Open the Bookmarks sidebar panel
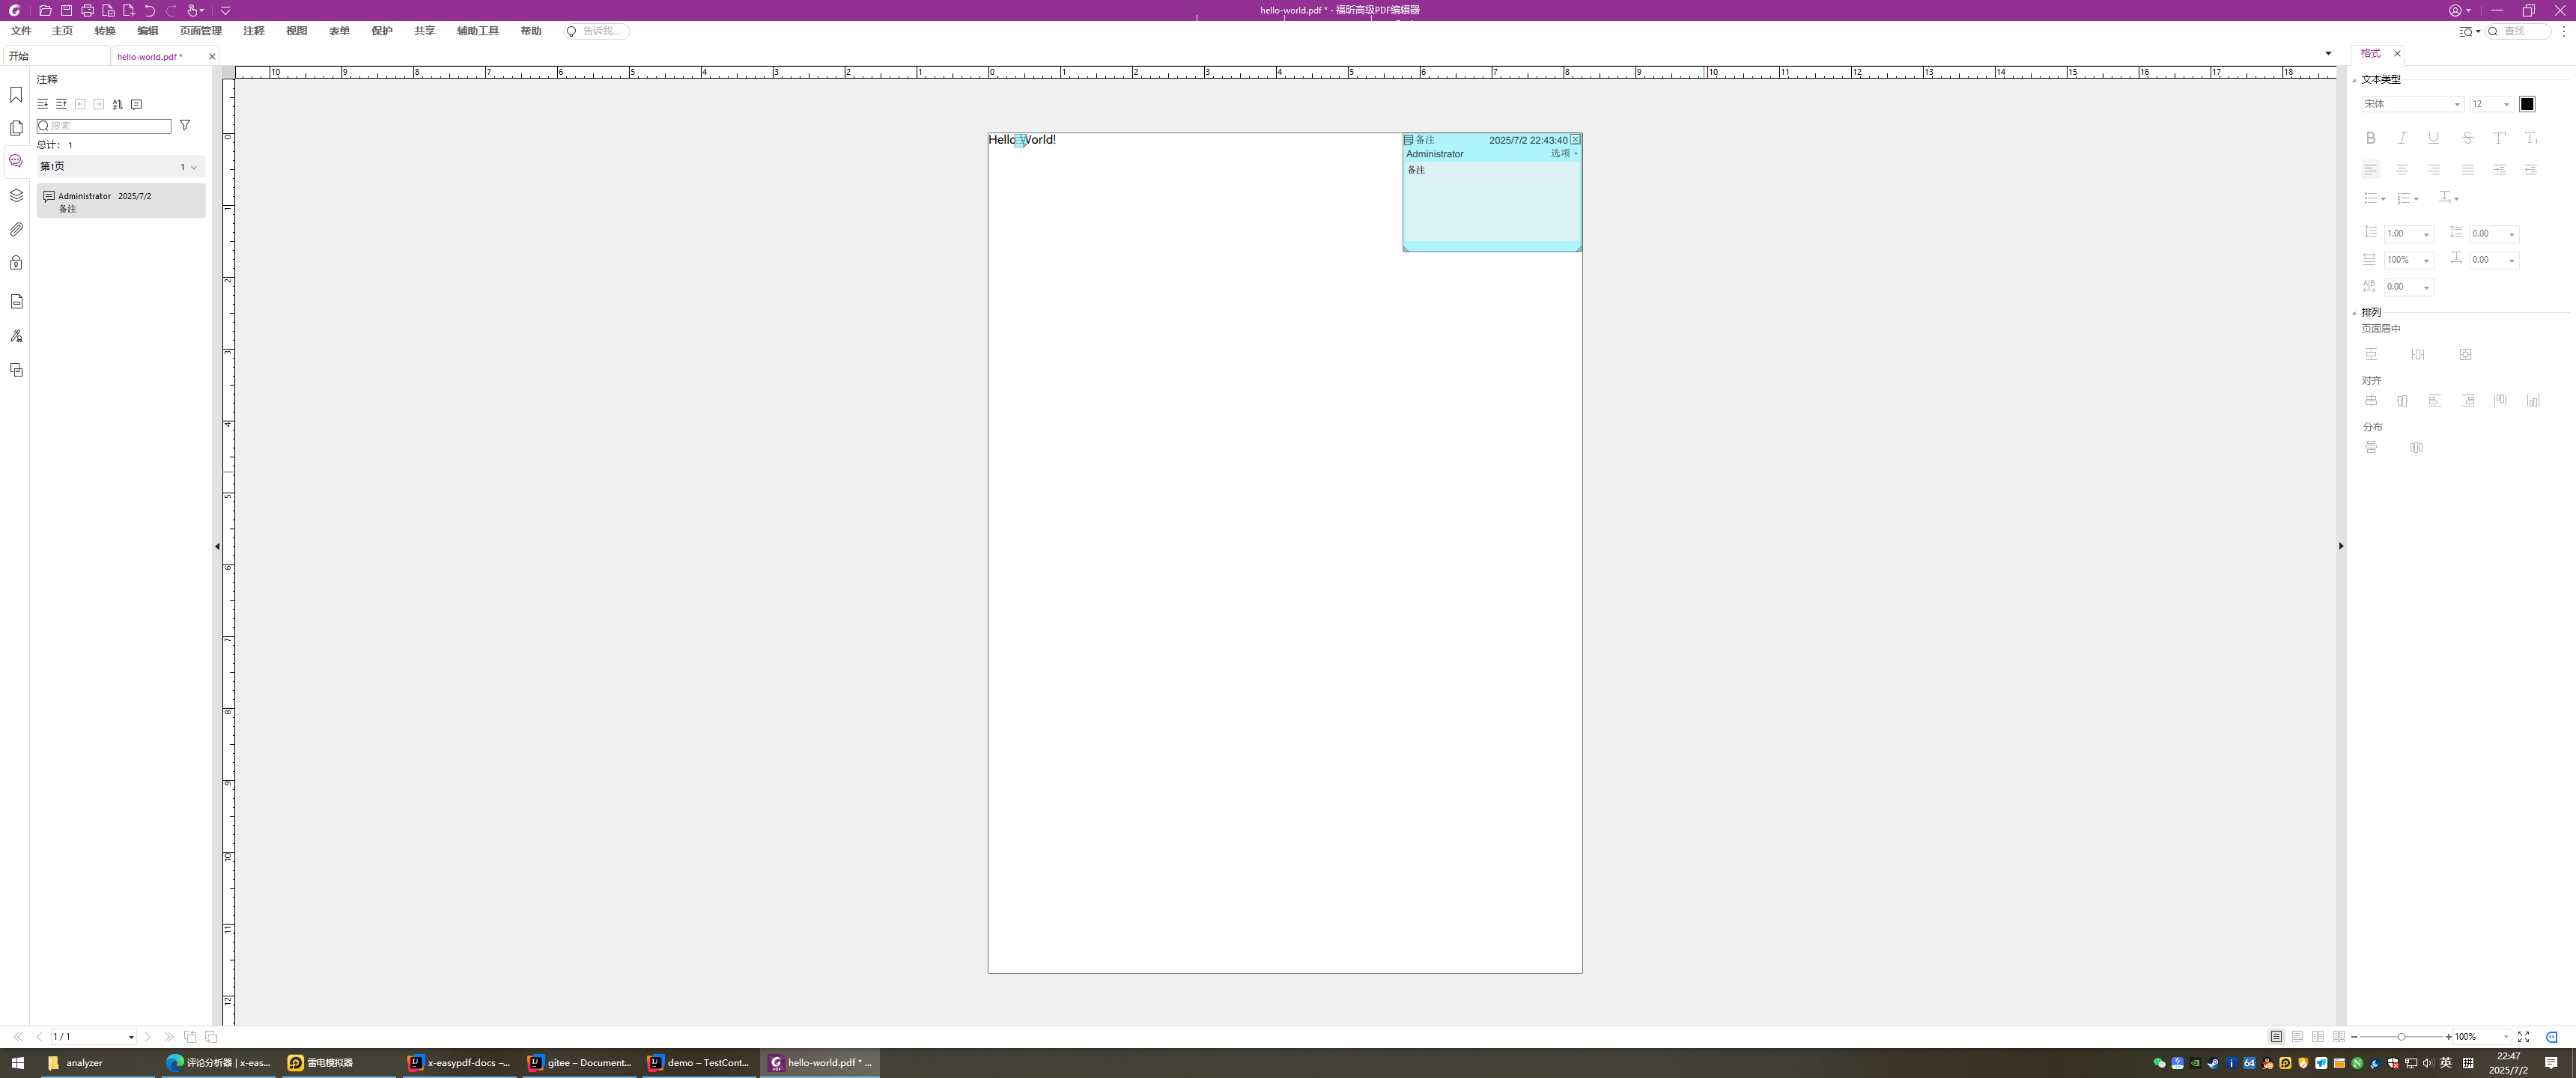 (16, 94)
